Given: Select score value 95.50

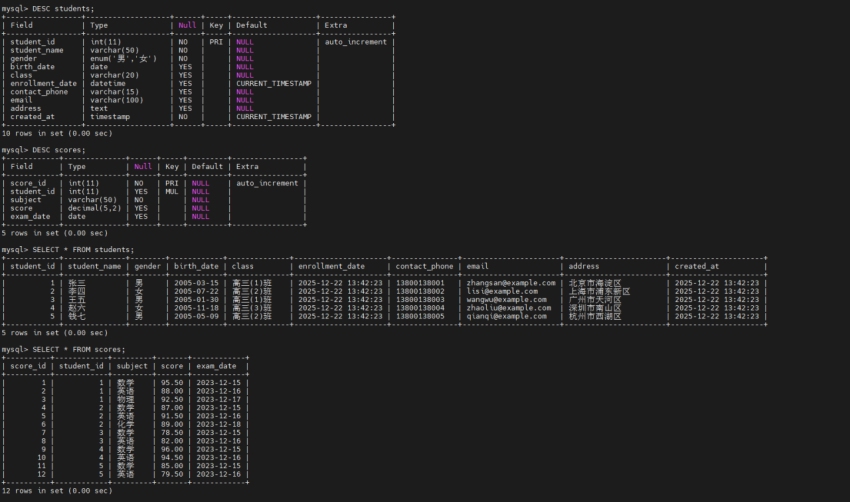Looking at the screenshot, I should coord(172,383).
